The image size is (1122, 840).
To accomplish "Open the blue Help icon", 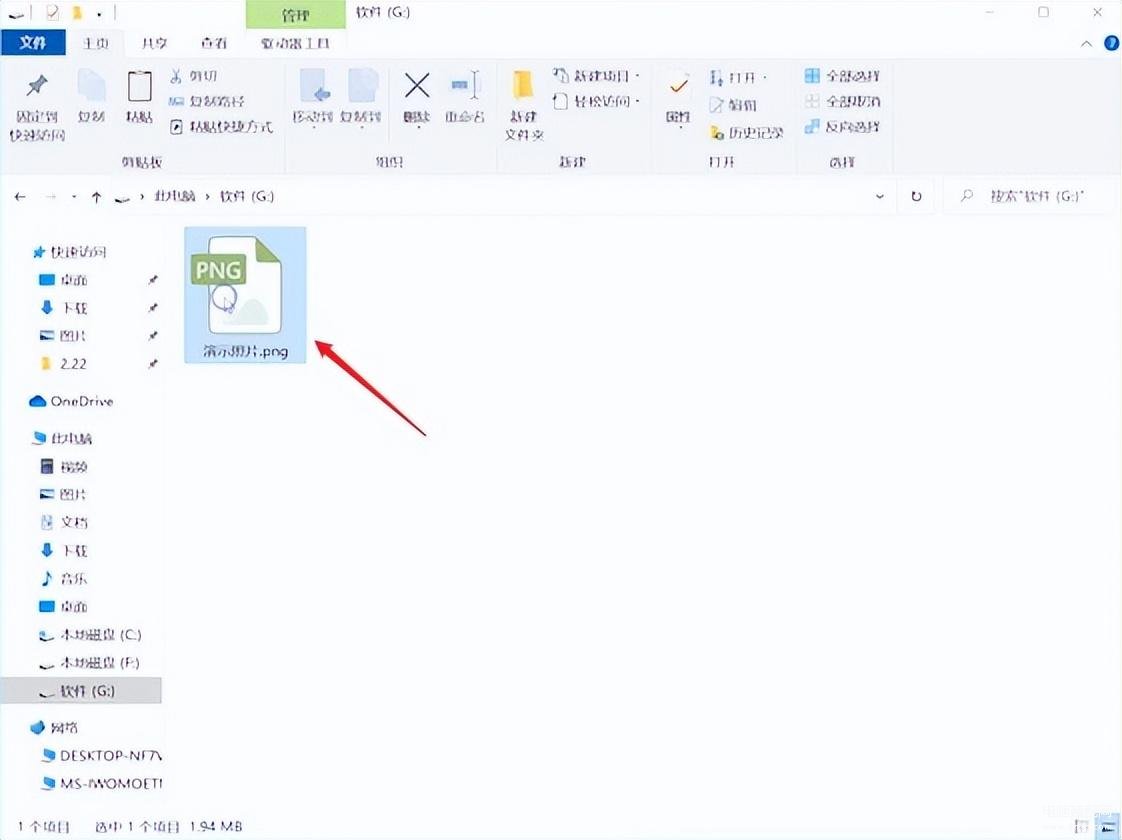I will pos(1112,44).
